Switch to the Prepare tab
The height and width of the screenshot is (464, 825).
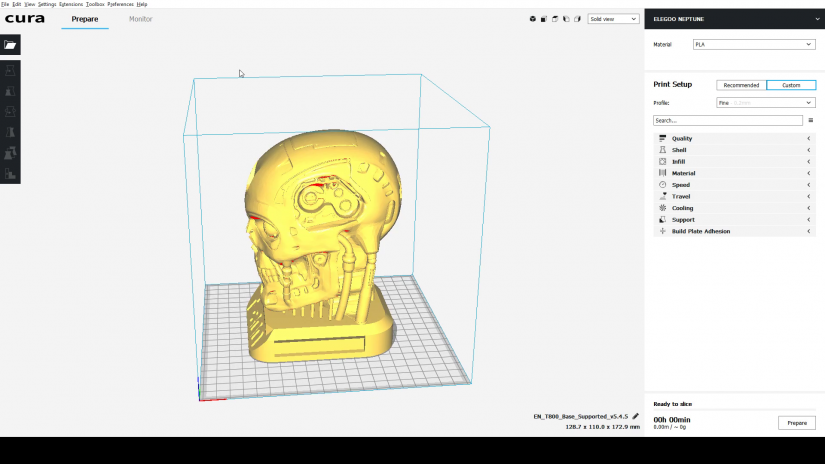click(x=85, y=19)
